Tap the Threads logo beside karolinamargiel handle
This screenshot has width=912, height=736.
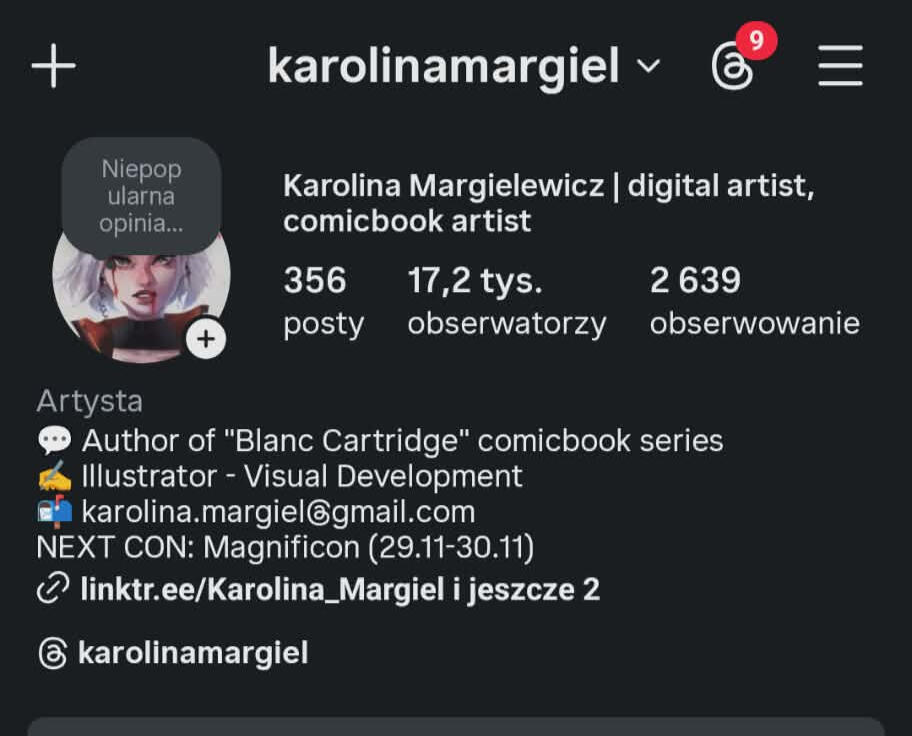point(53,653)
